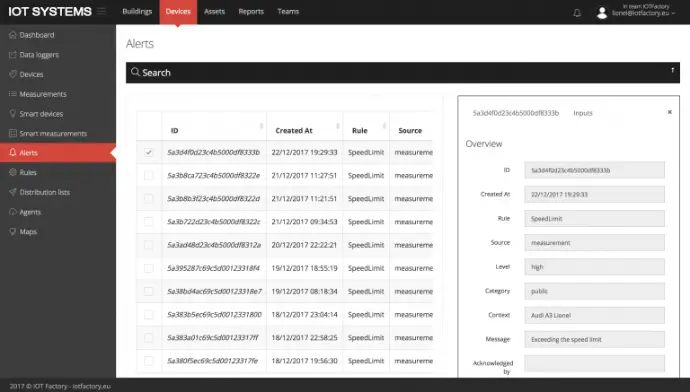The width and height of the screenshot is (690, 392).
Task: Click the Level field showing high
Action: 594,267
